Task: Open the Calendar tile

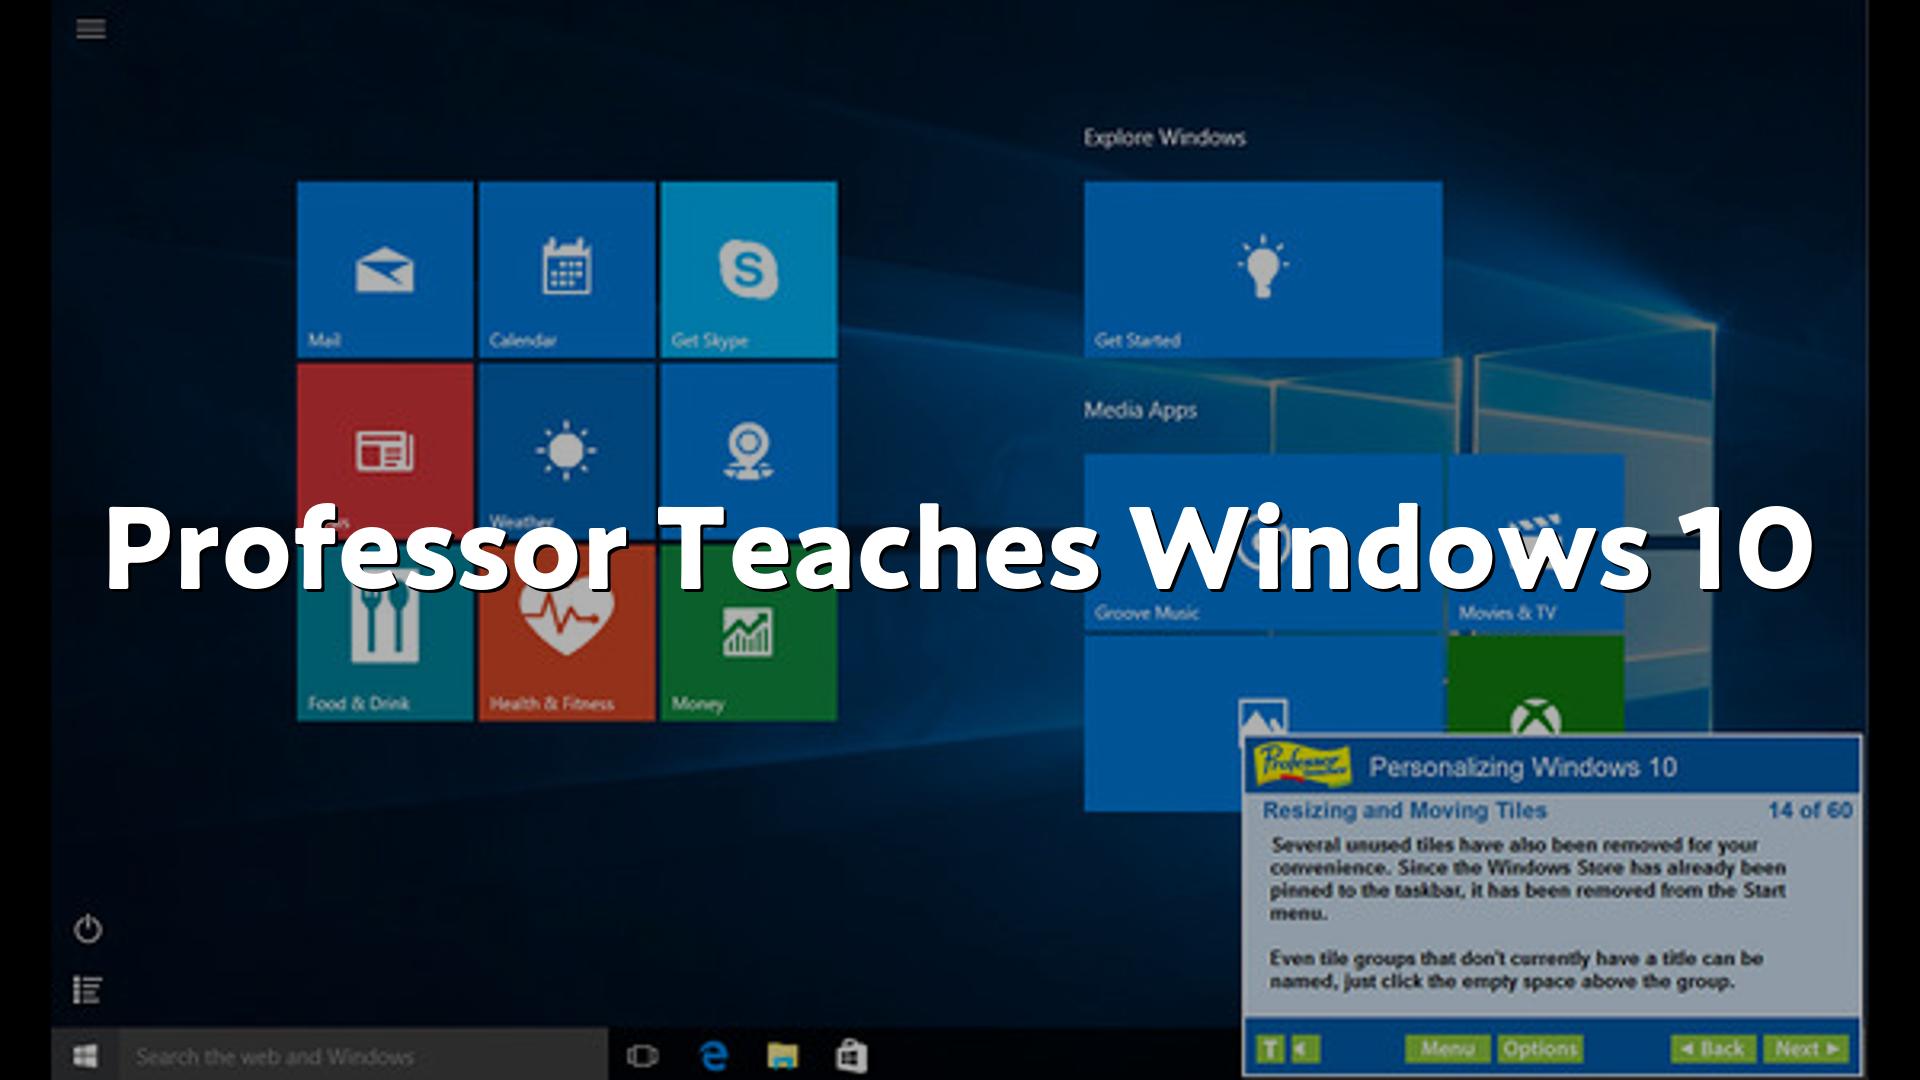Action: (566, 269)
